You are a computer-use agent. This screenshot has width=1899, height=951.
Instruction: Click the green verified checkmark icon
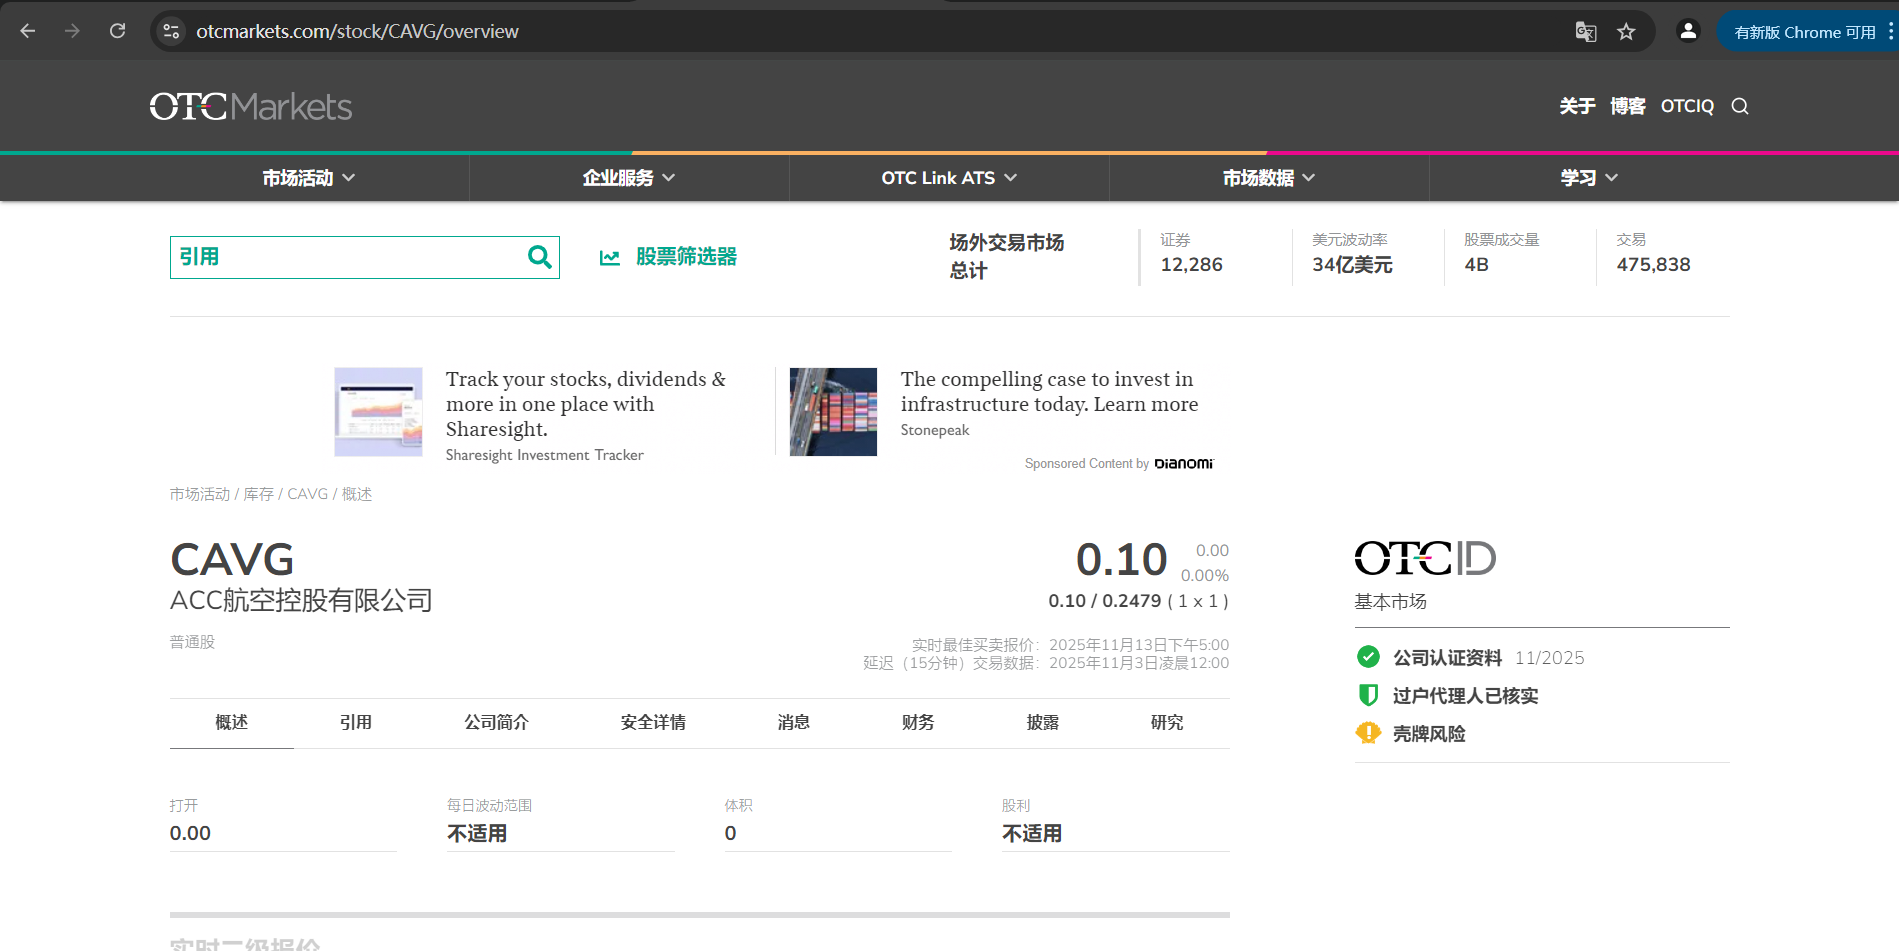coord(1368,657)
